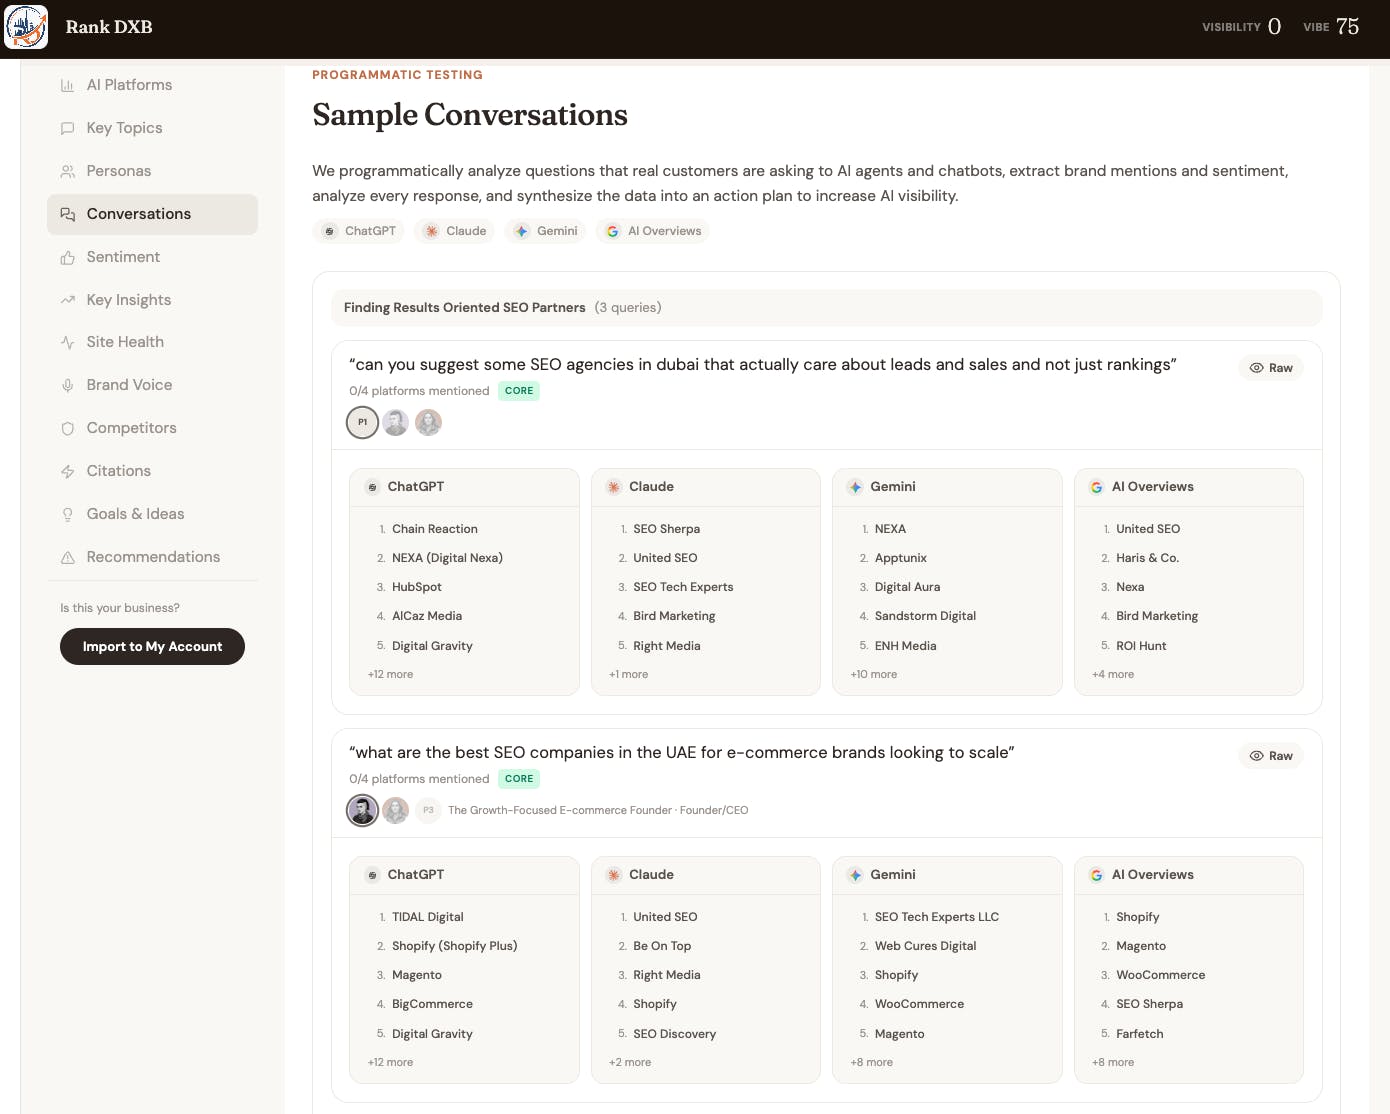Click the Rank DXB logo icon
The height and width of the screenshot is (1114, 1390).
click(26, 27)
